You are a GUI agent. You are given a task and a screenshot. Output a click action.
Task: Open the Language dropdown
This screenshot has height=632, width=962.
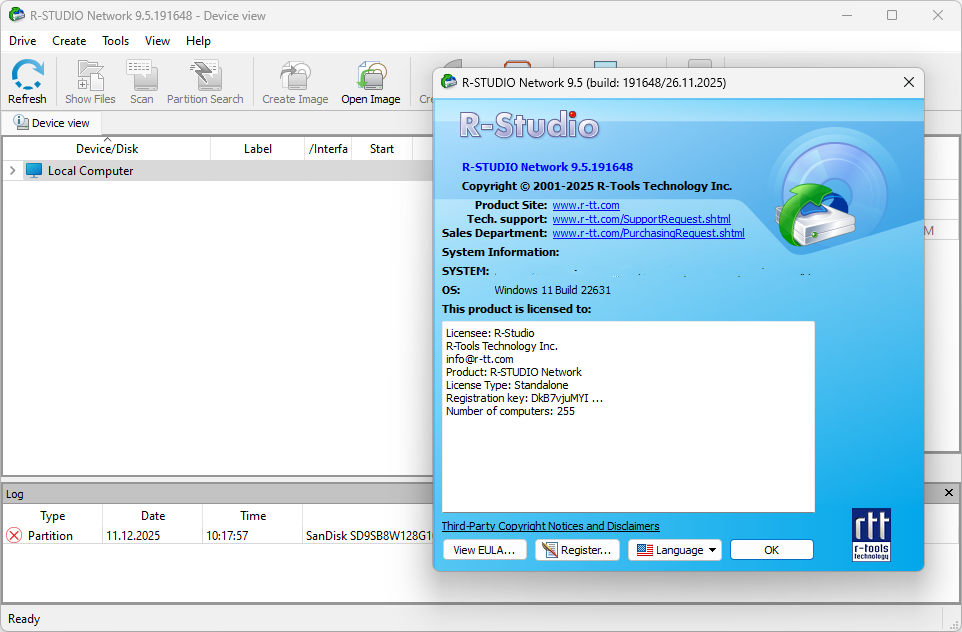[x=675, y=550]
